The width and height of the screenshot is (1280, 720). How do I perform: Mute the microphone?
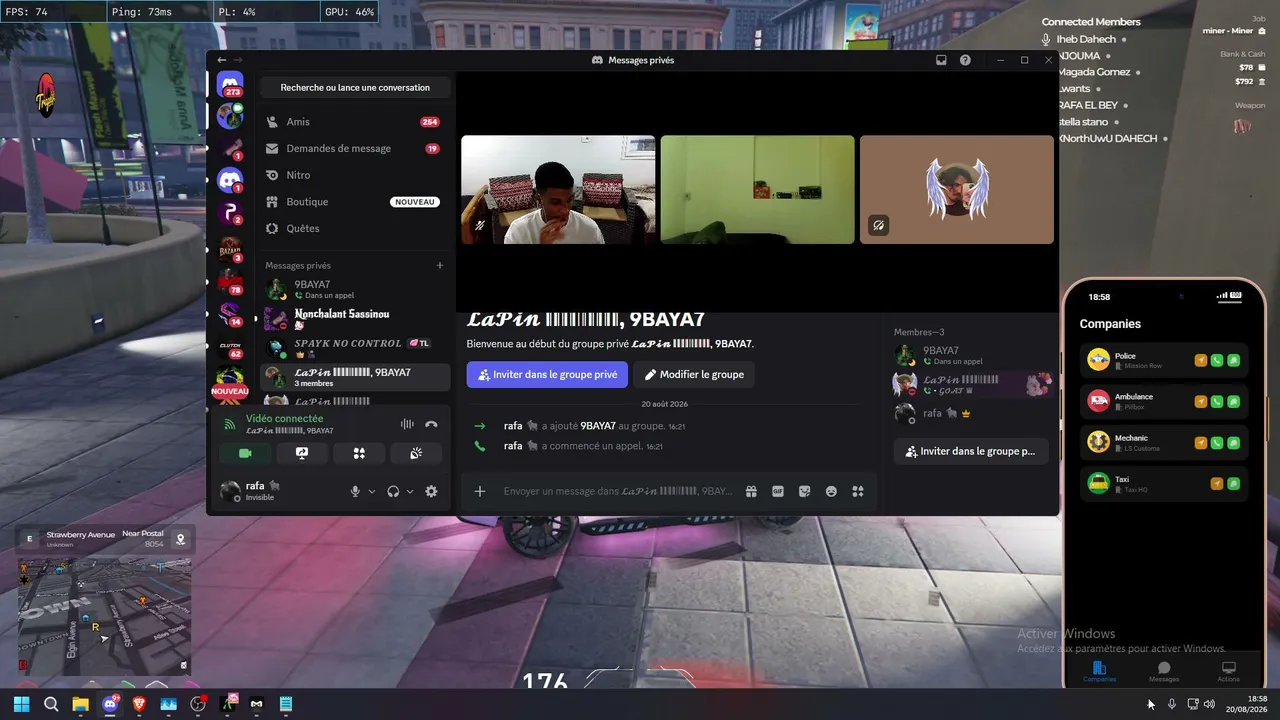click(x=355, y=491)
